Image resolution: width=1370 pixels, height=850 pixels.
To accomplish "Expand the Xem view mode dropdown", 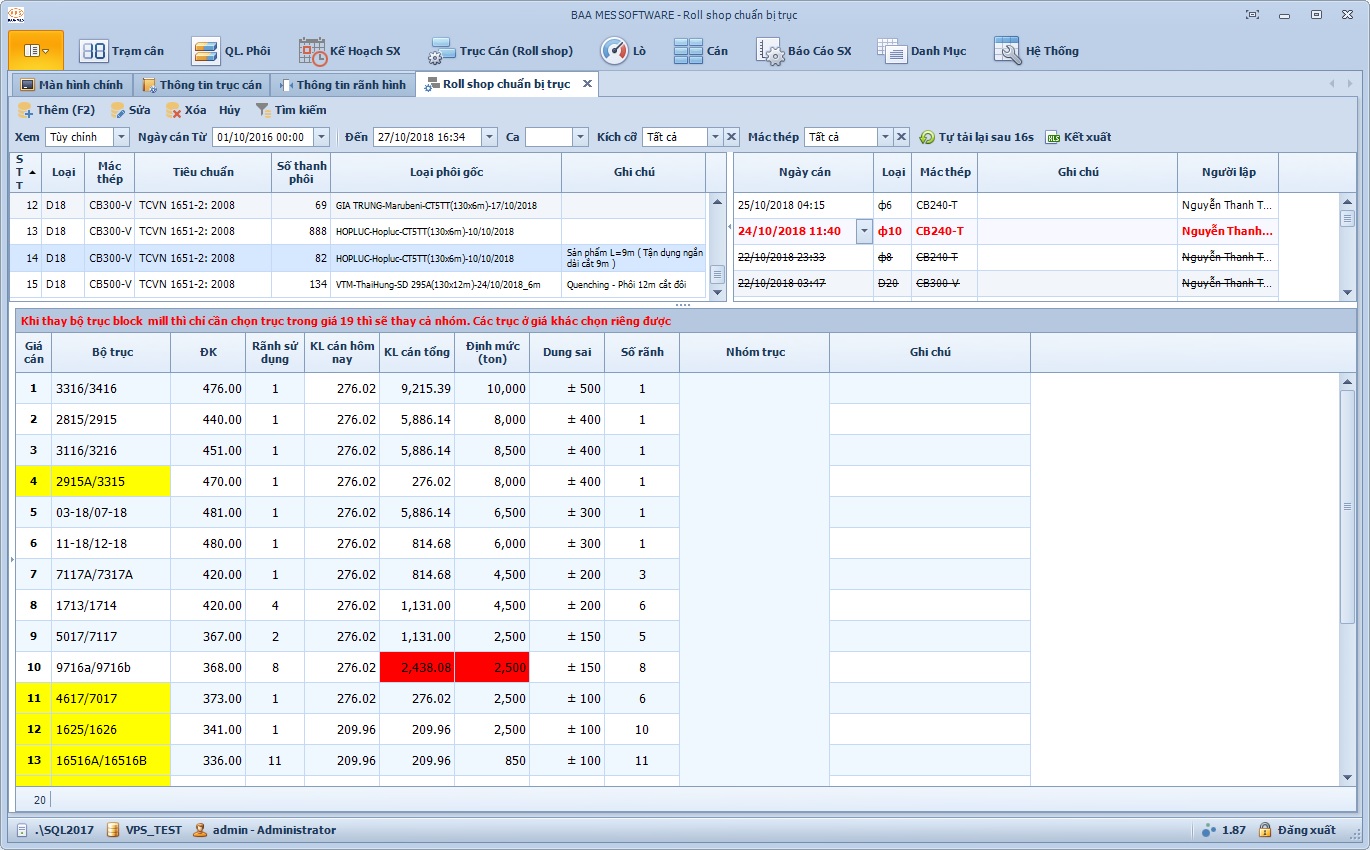I will 121,137.
